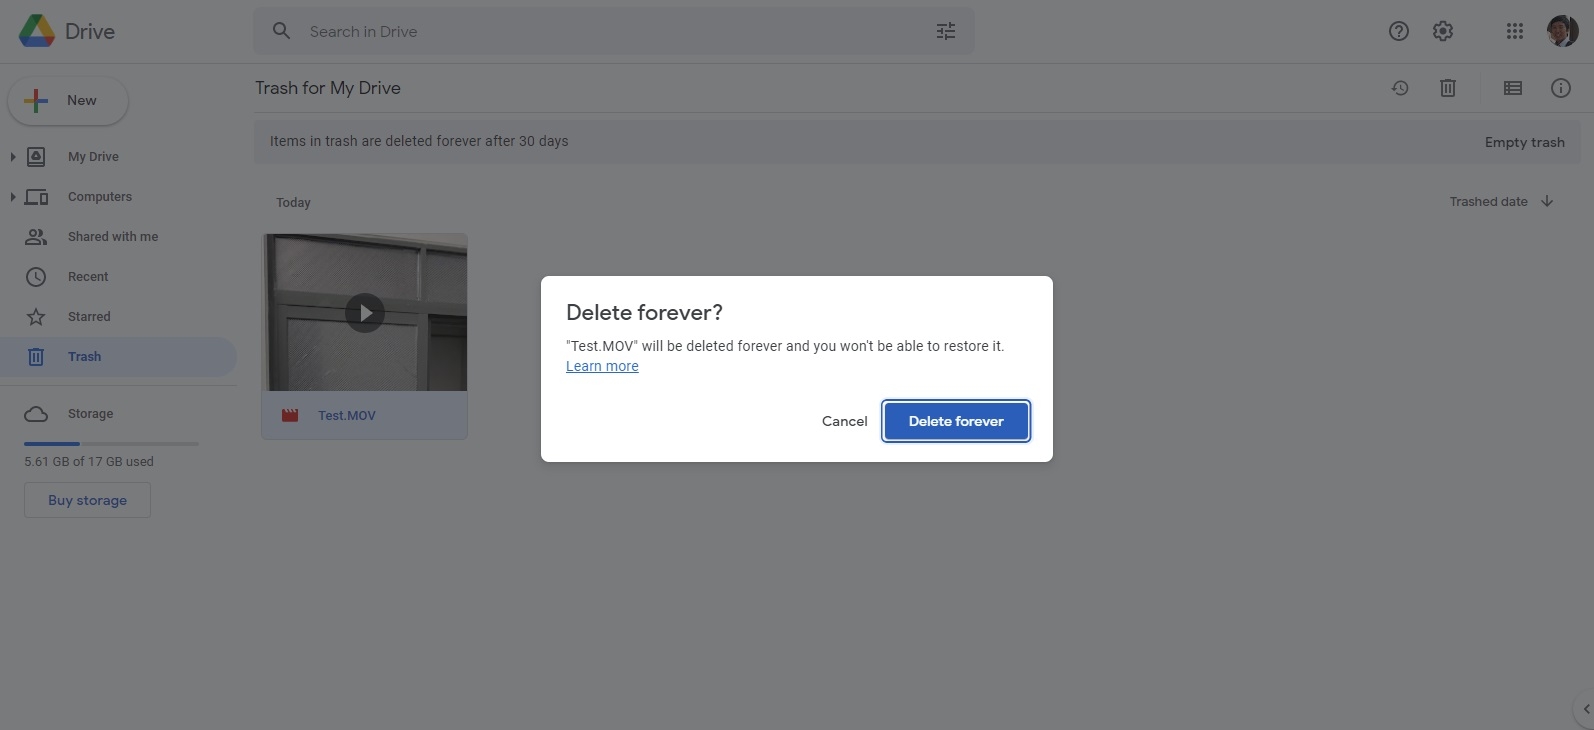Image resolution: width=1594 pixels, height=730 pixels.
Task: Click in the Search in Drive field
Action: pyautogui.click(x=614, y=31)
